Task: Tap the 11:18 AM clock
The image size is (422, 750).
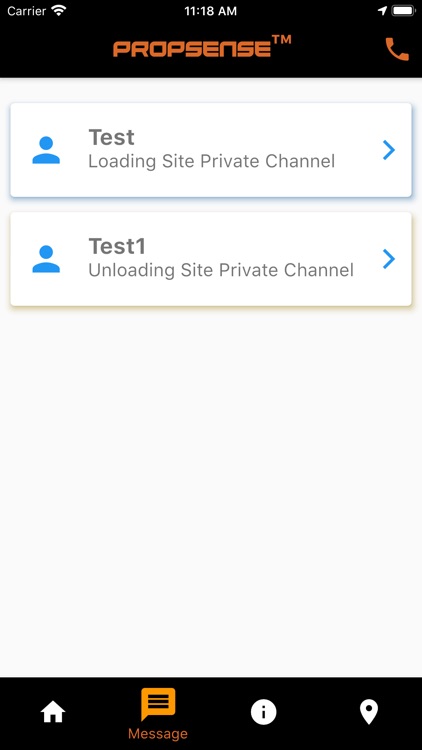Action: coord(211,11)
